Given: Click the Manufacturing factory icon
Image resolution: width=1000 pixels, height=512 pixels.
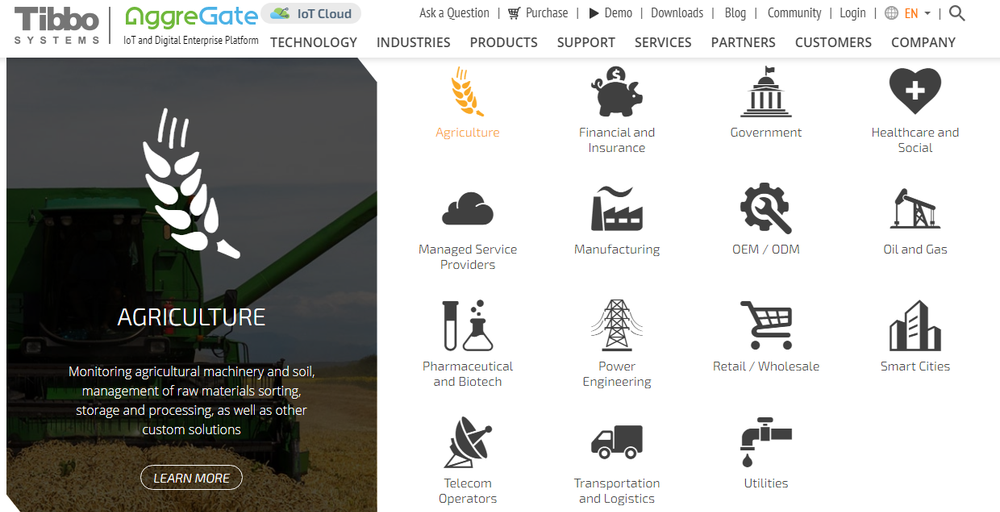Looking at the screenshot, I should (x=616, y=208).
